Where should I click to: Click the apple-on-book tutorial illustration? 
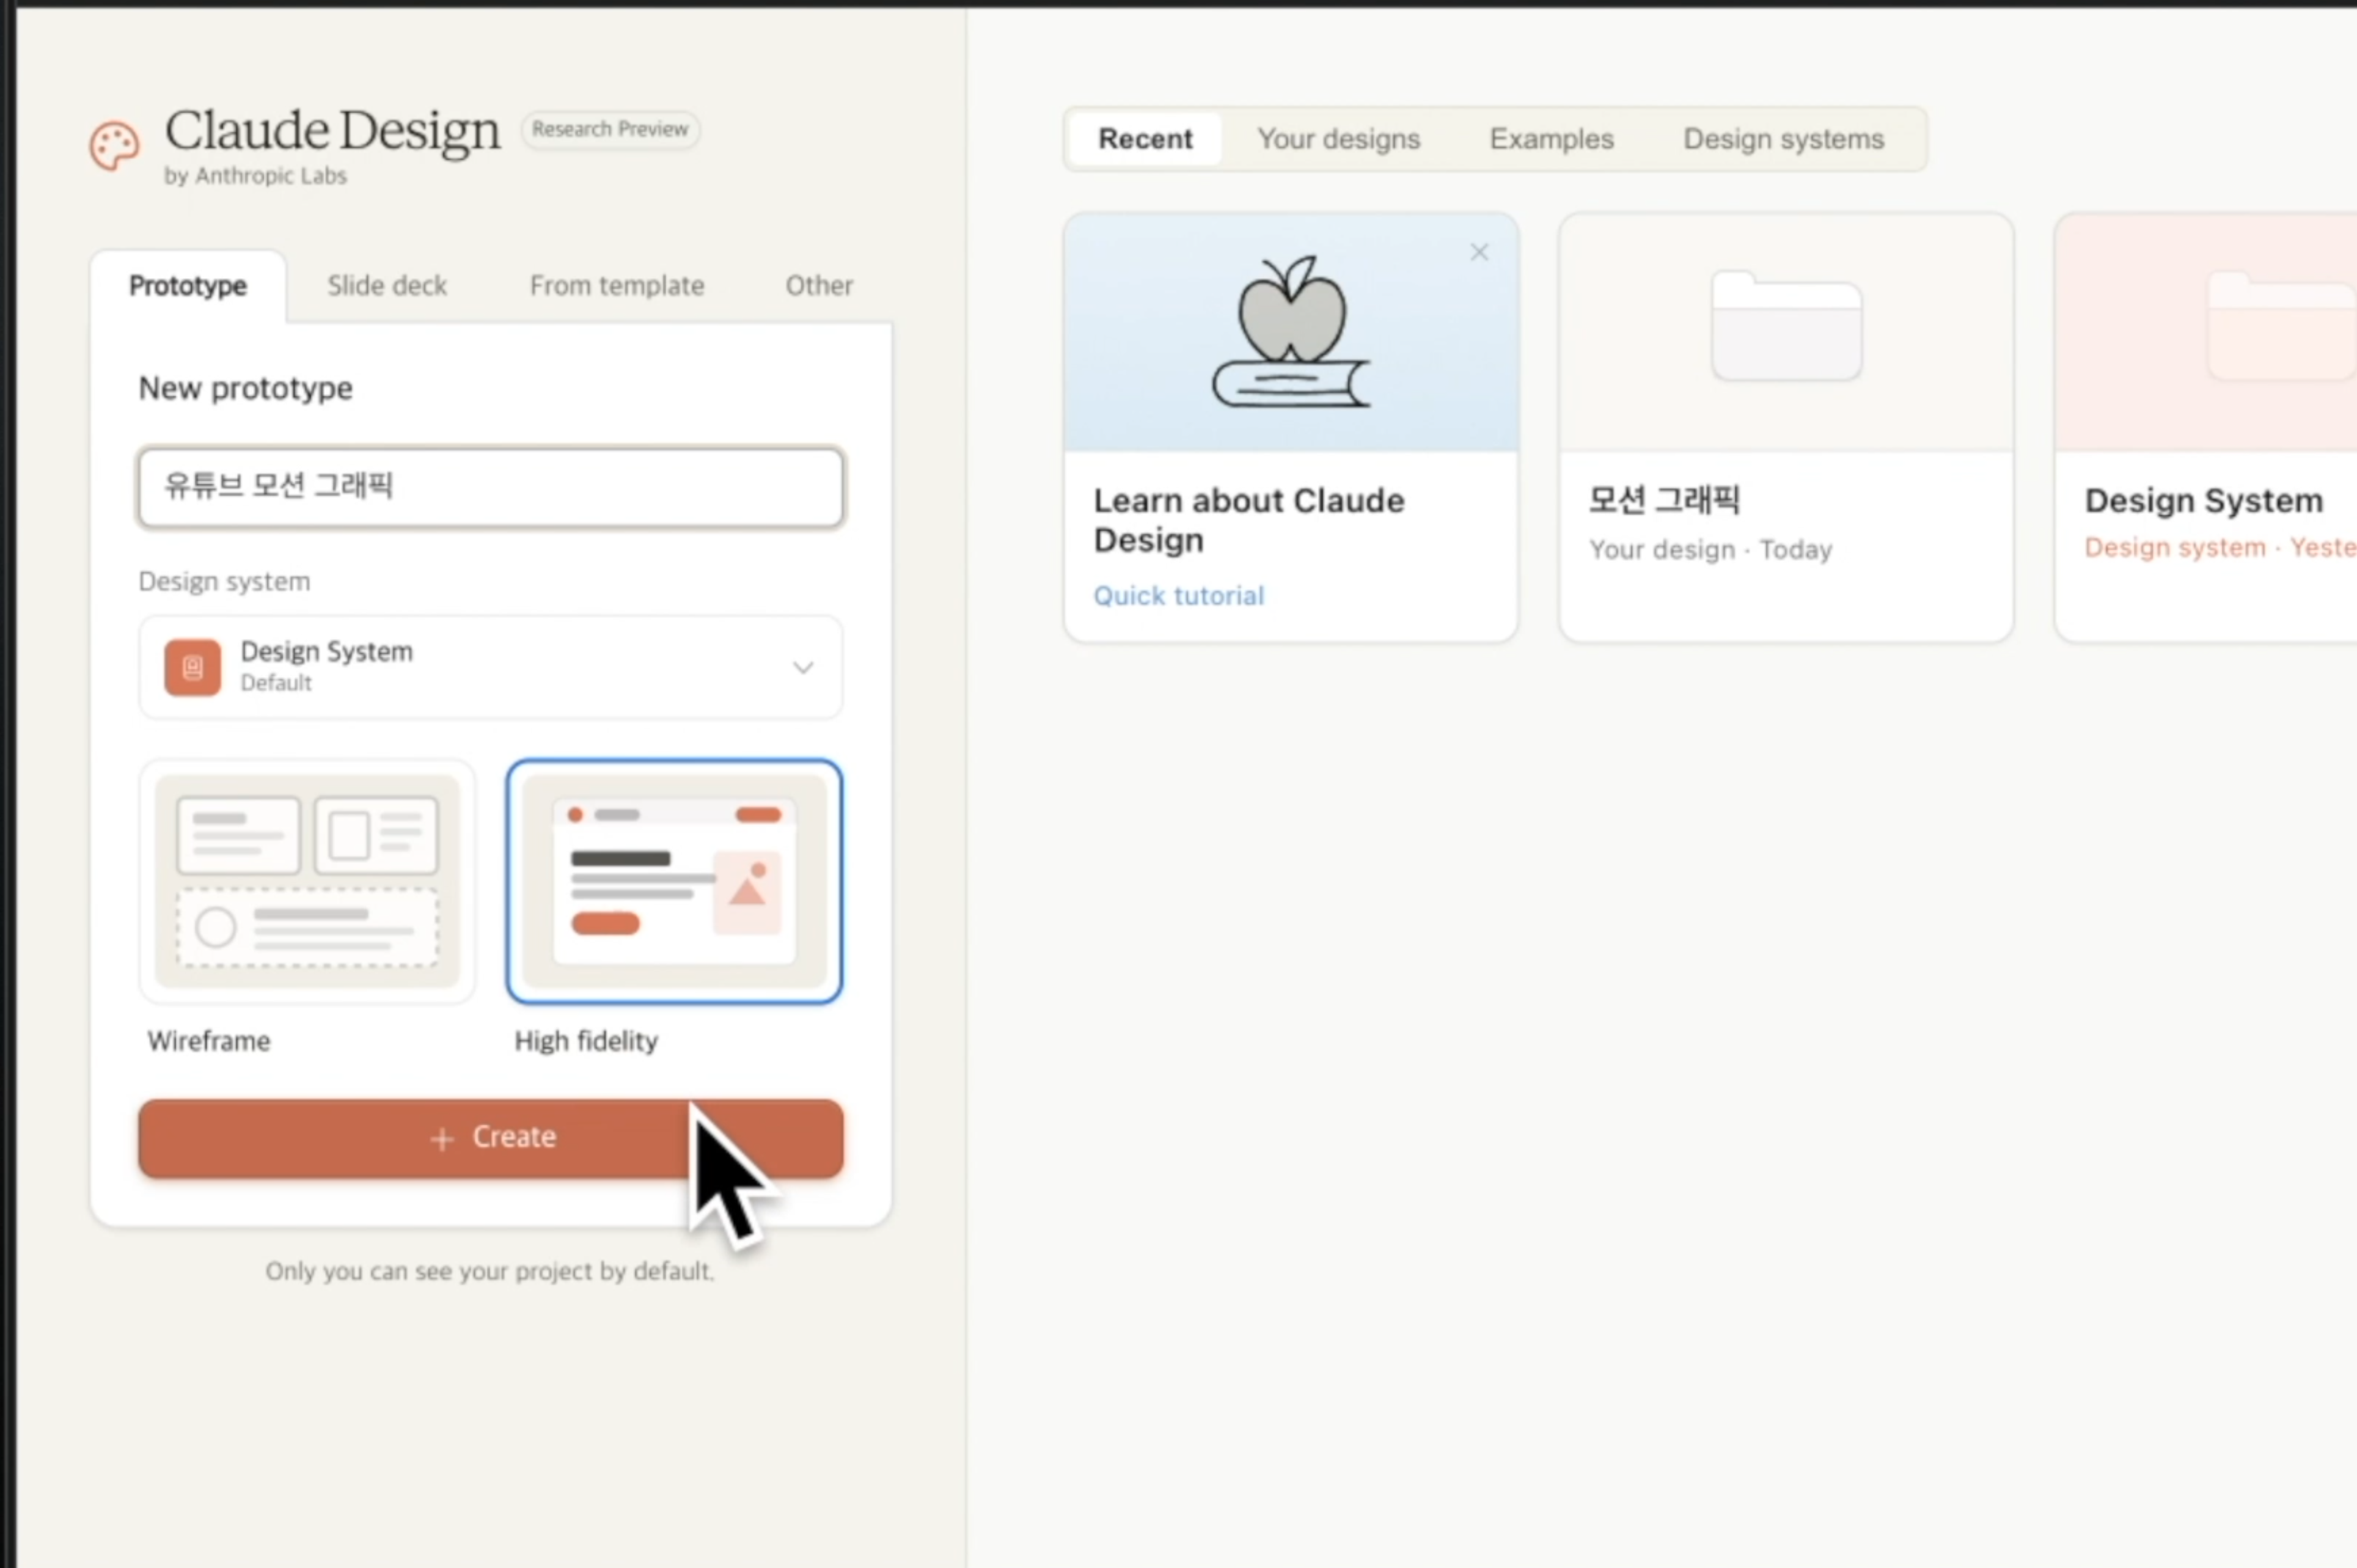(1291, 331)
